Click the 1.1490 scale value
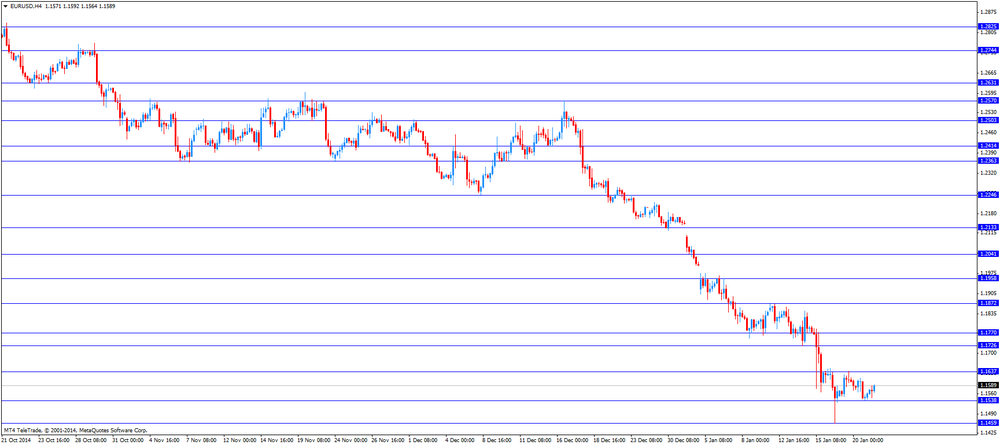Screen dimensions: 1000x445 [987, 412]
